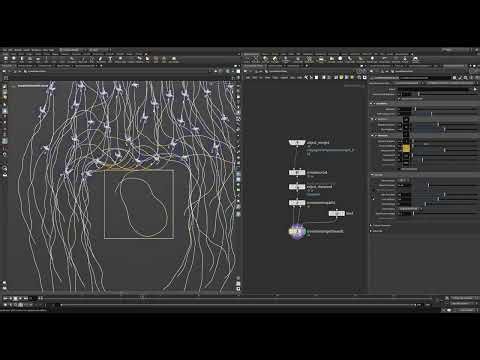Click the top parameter text field
The height and width of the screenshot is (360, 480).
coord(434,89)
